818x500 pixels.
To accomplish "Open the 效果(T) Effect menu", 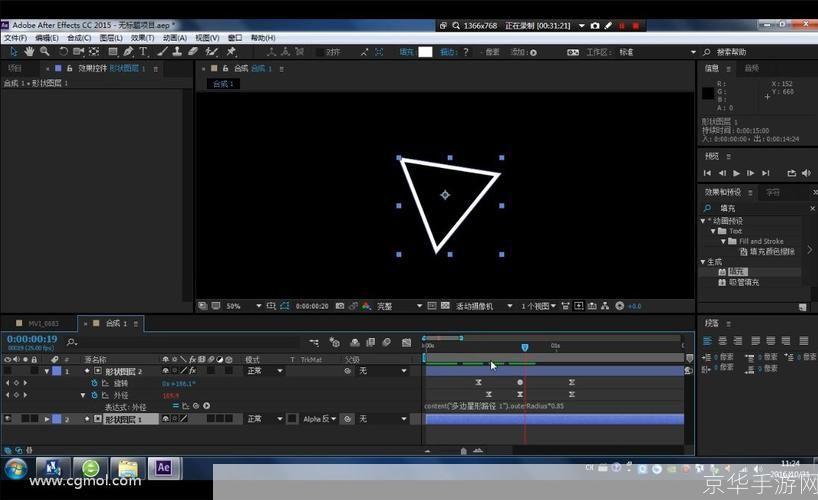I will [x=142, y=38].
